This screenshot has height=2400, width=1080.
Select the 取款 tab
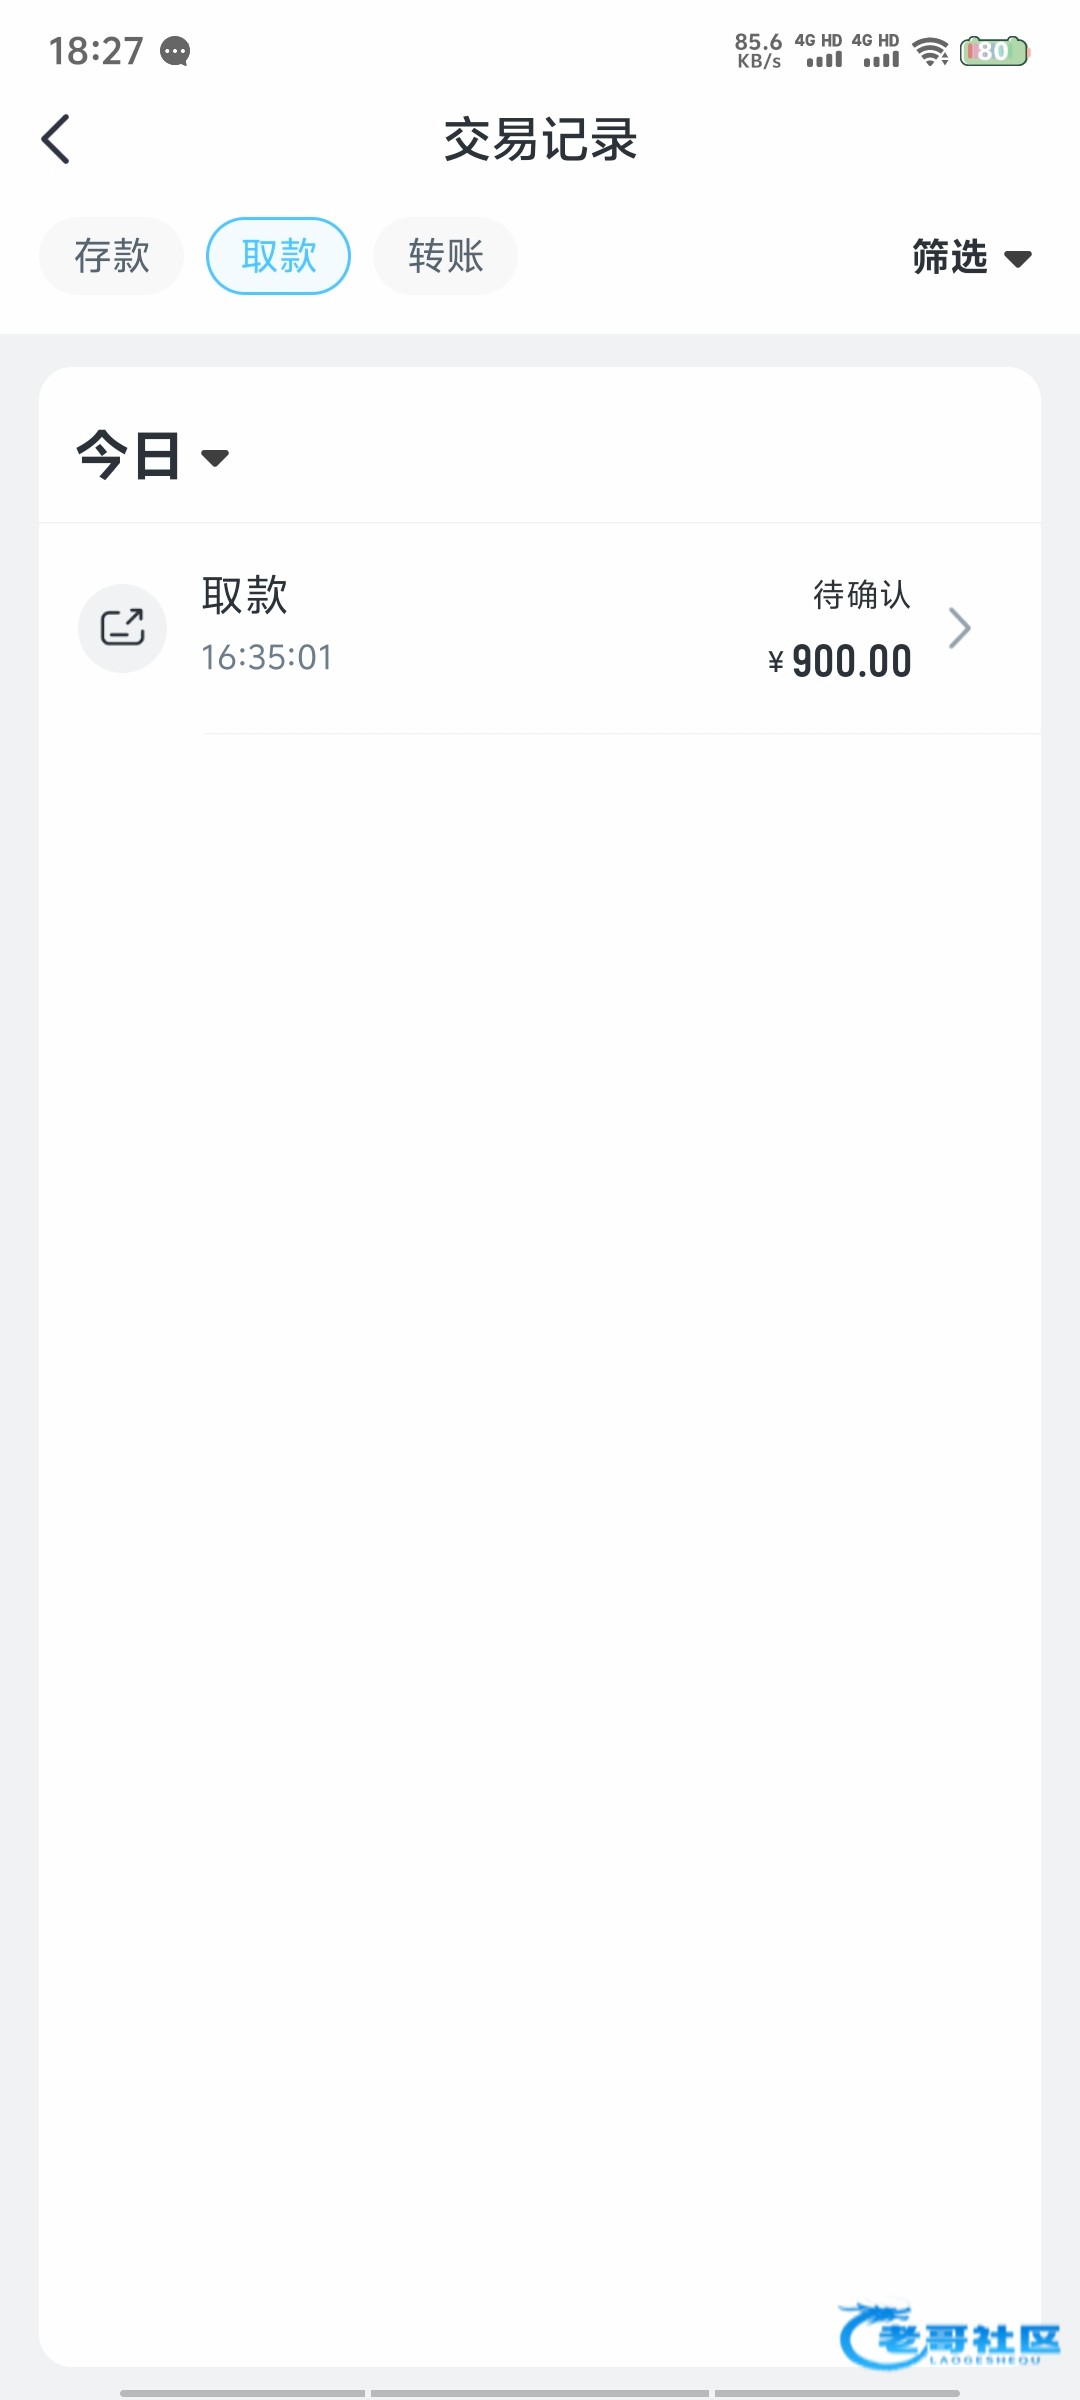(x=278, y=256)
